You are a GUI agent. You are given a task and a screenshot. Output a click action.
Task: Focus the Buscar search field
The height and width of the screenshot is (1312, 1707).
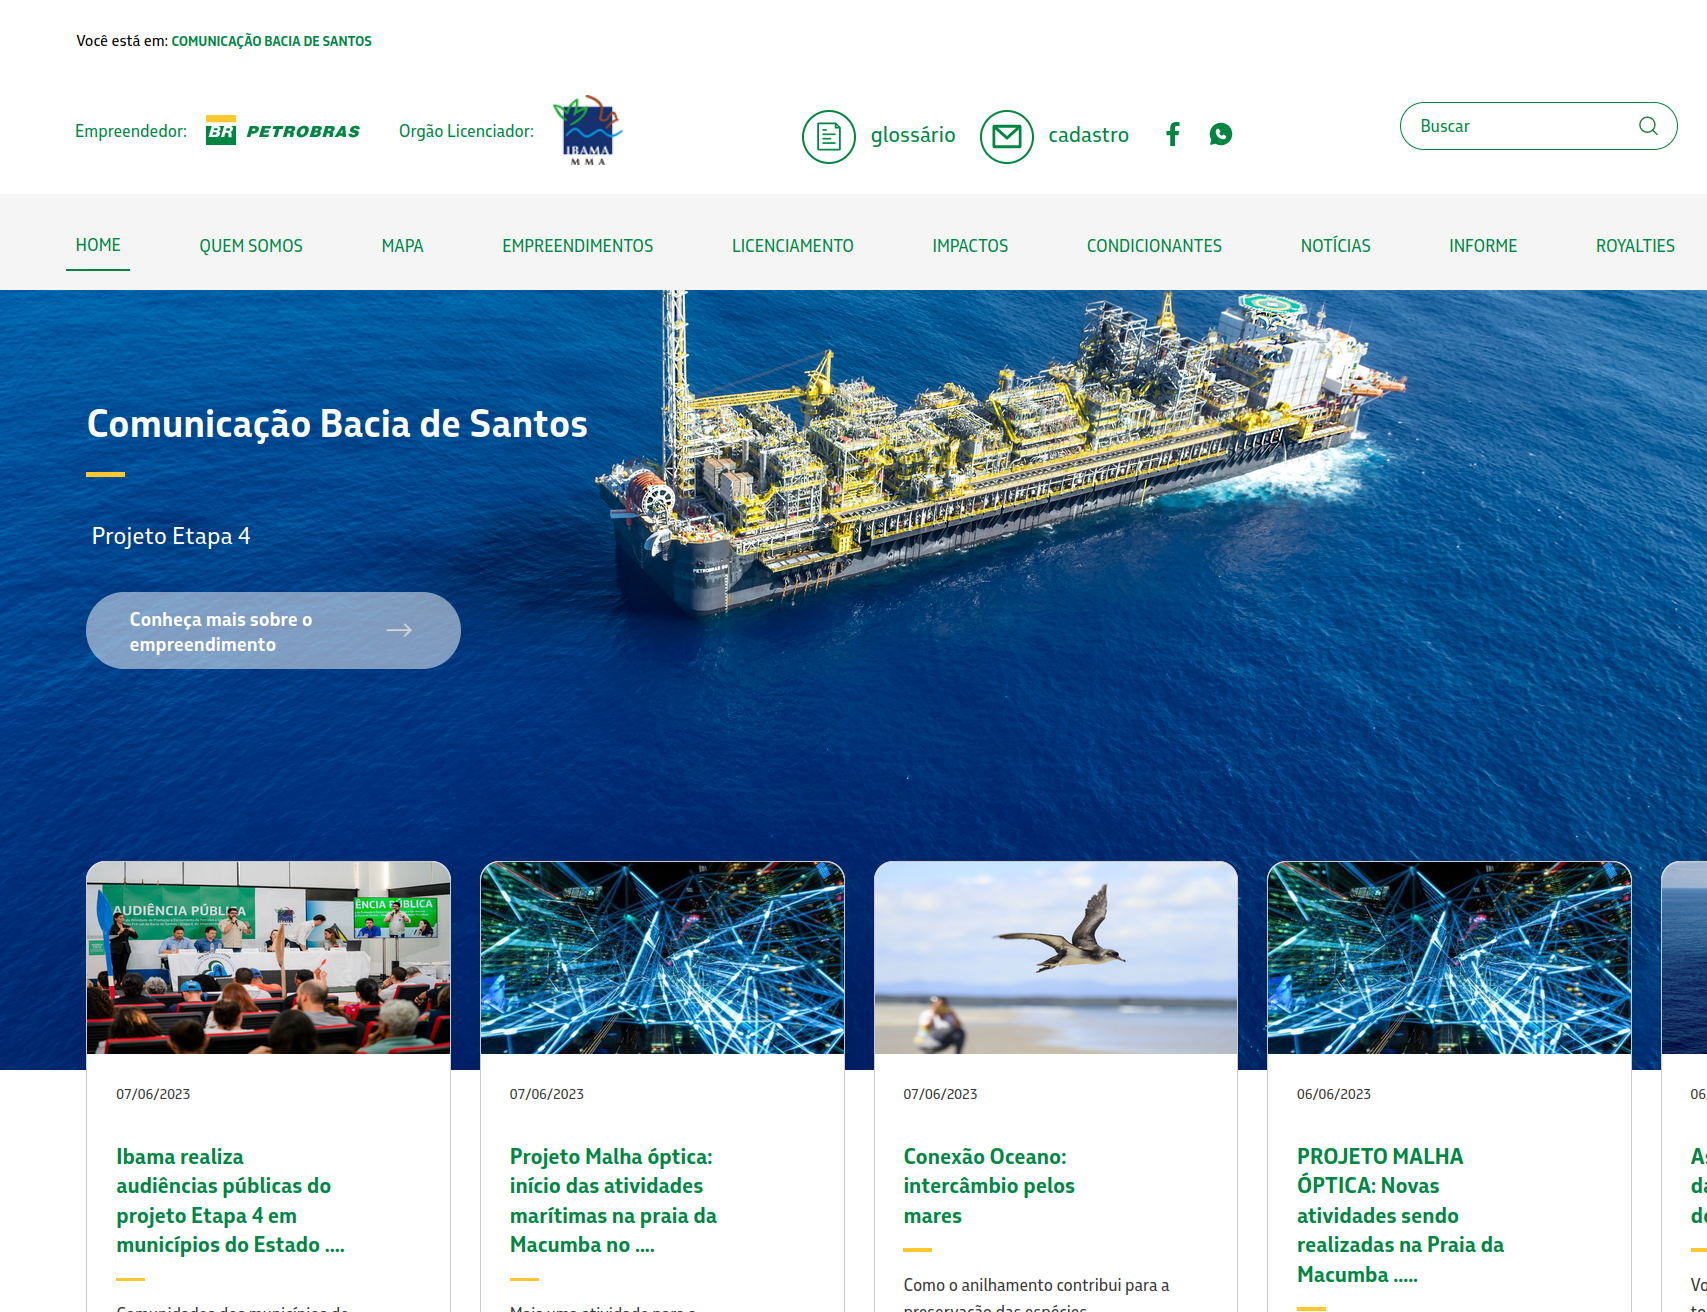point(1538,126)
